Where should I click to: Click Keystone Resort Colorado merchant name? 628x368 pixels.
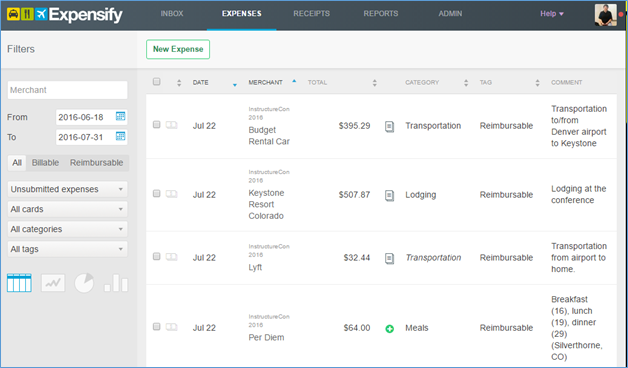(266, 204)
